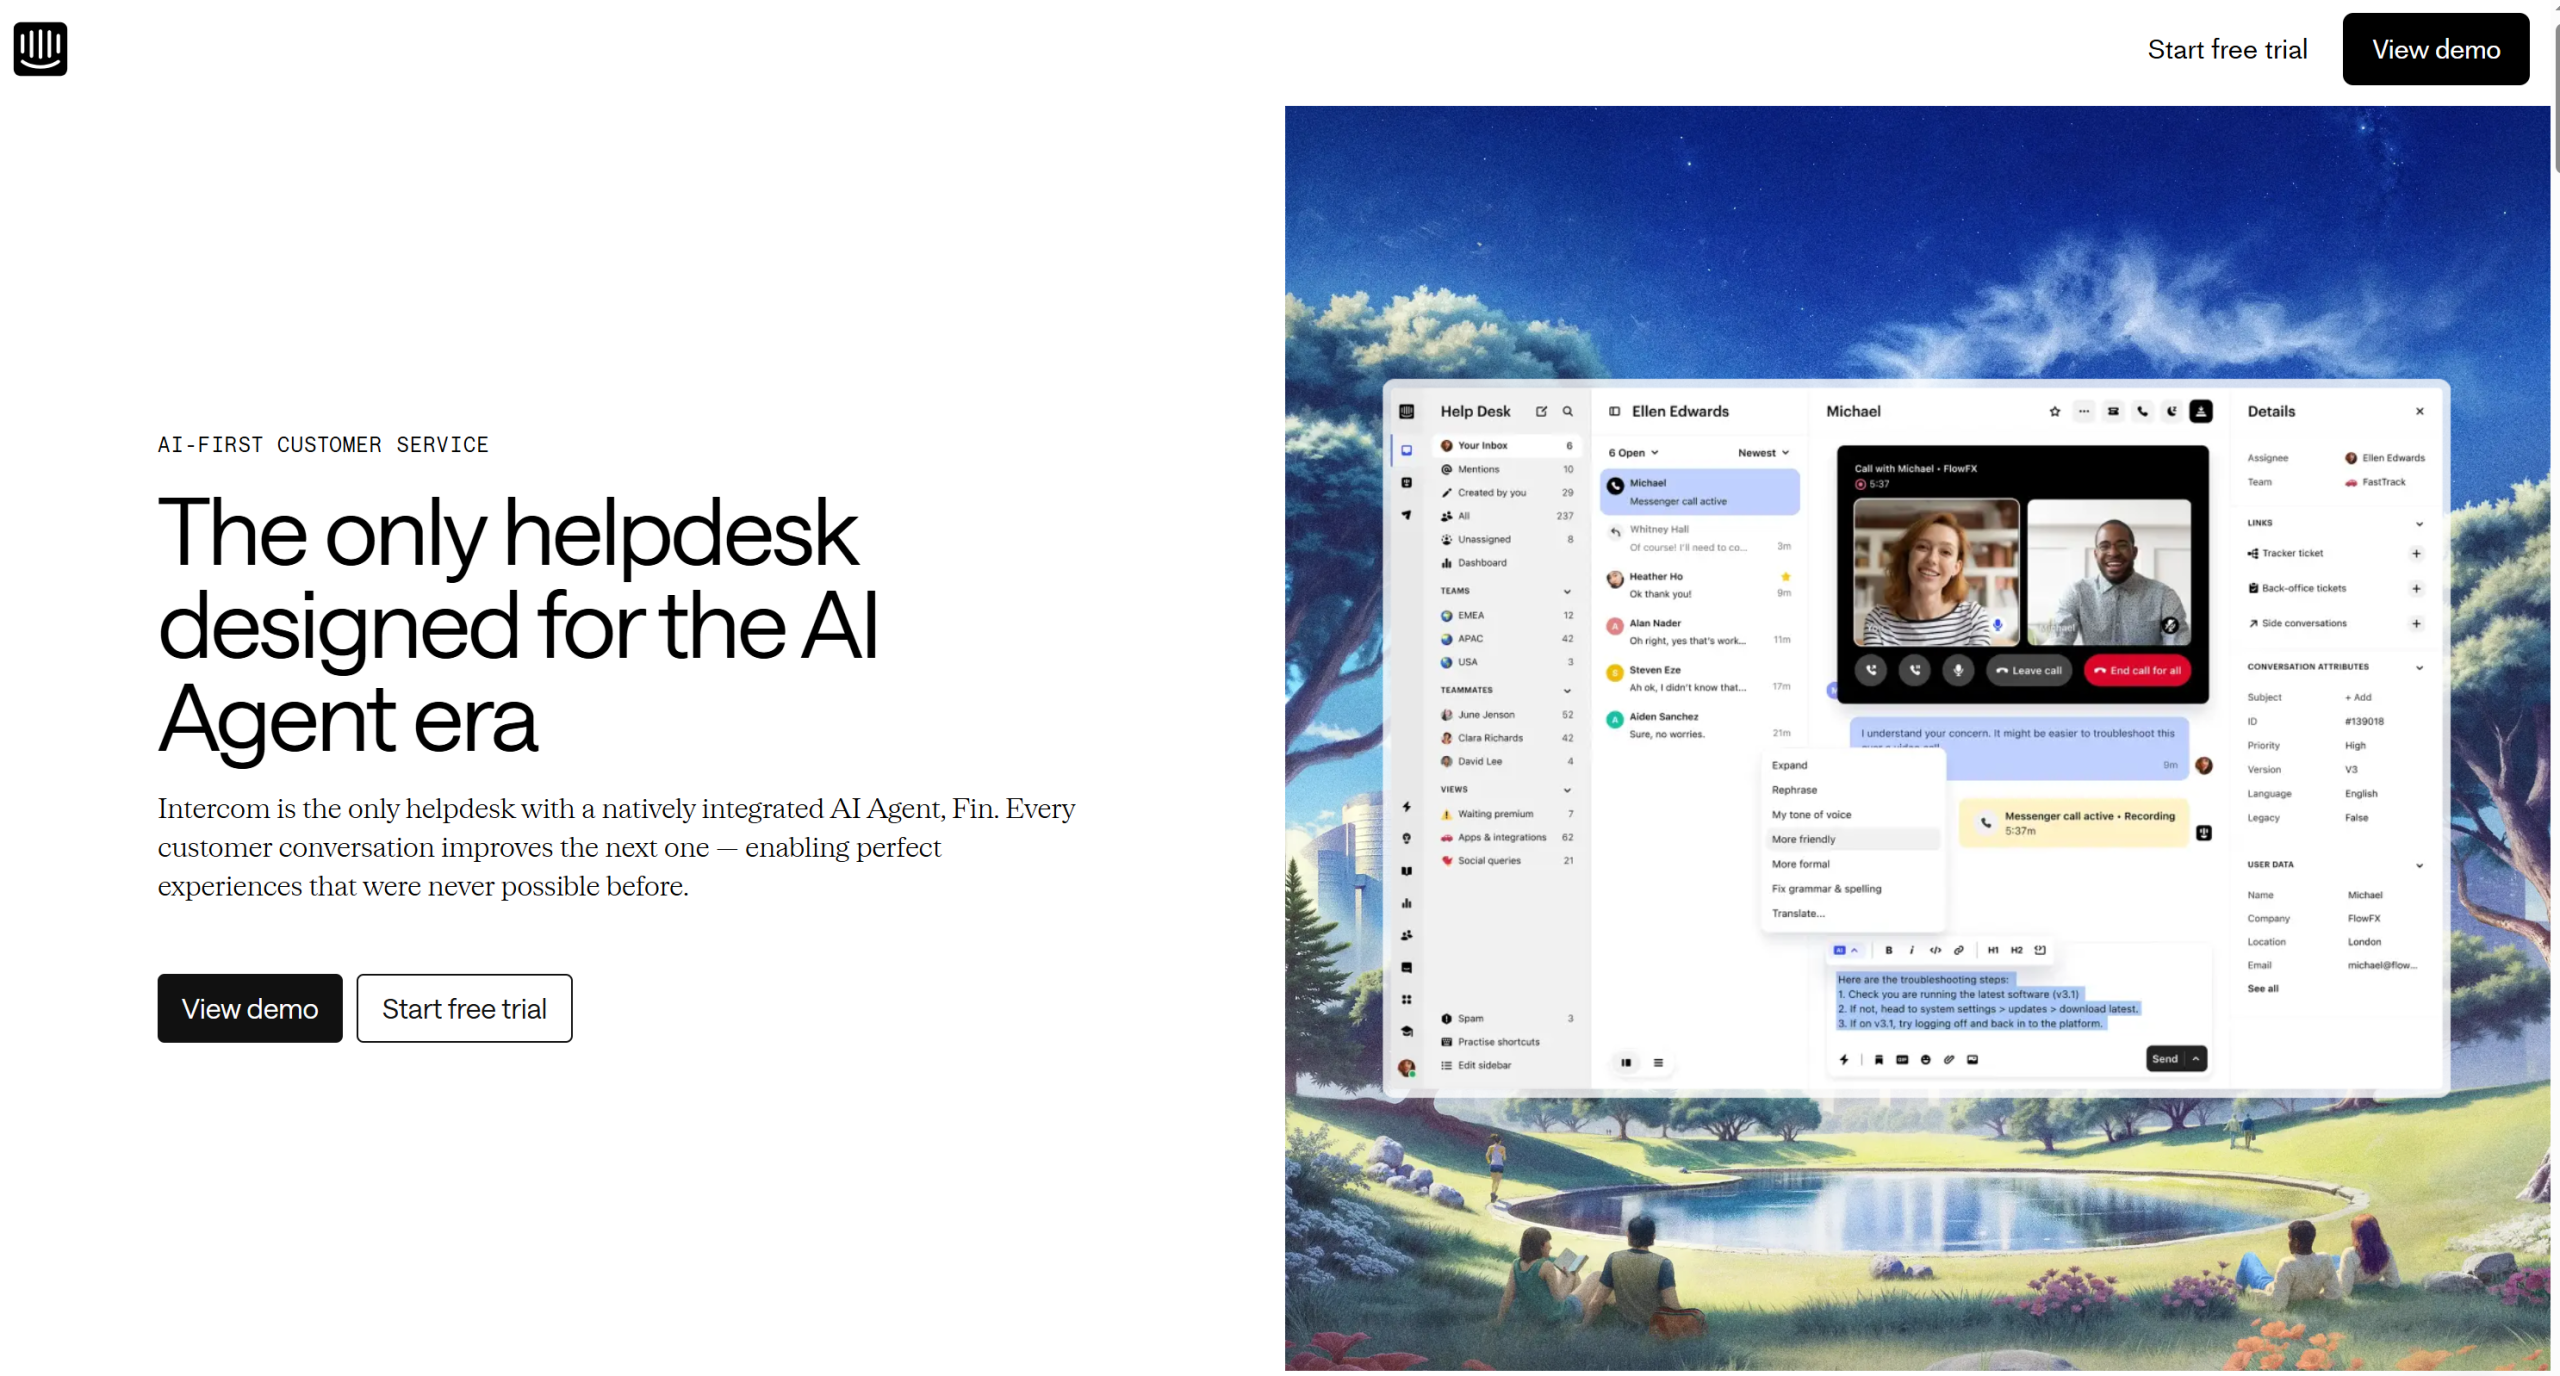
Task: Toggle italic formatting in reply composer
Action: tap(1911, 950)
